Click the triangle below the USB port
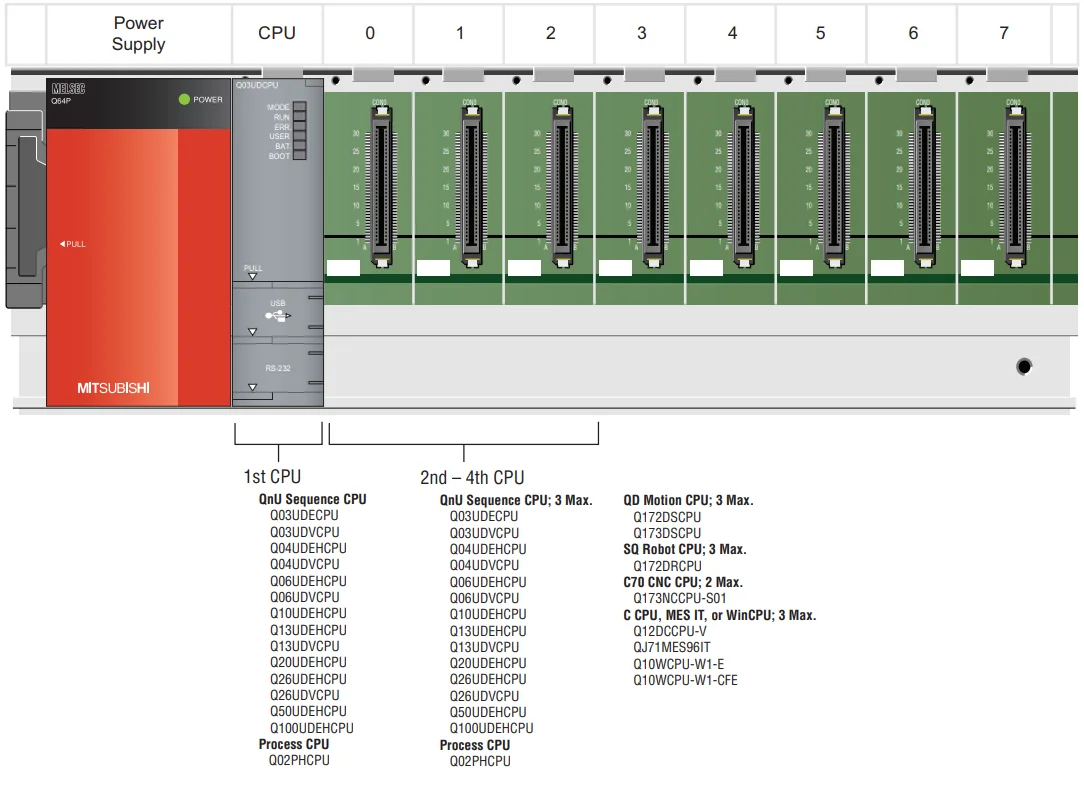The height and width of the screenshot is (794, 1084). click(x=252, y=331)
